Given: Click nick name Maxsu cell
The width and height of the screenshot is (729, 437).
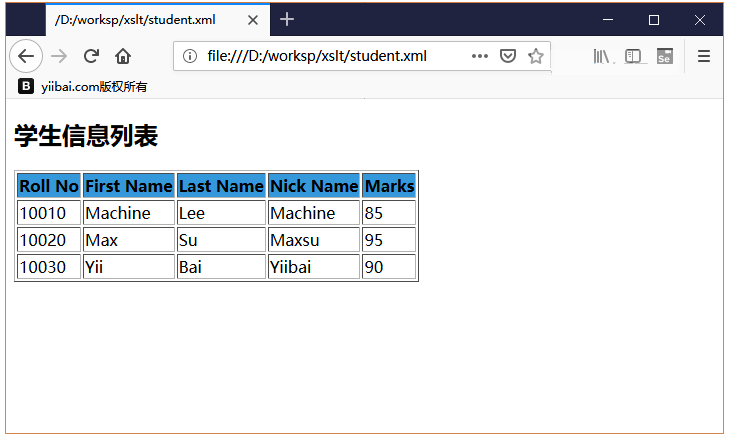Looking at the screenshot, I should 314,240.
